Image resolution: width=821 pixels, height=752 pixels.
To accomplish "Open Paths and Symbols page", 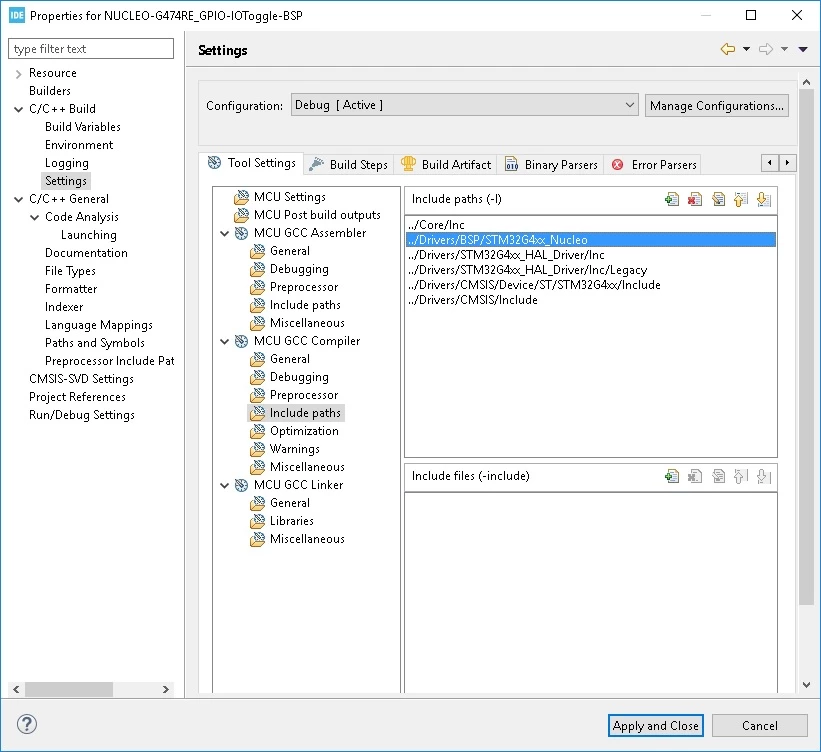I will [x=95, y=343].
